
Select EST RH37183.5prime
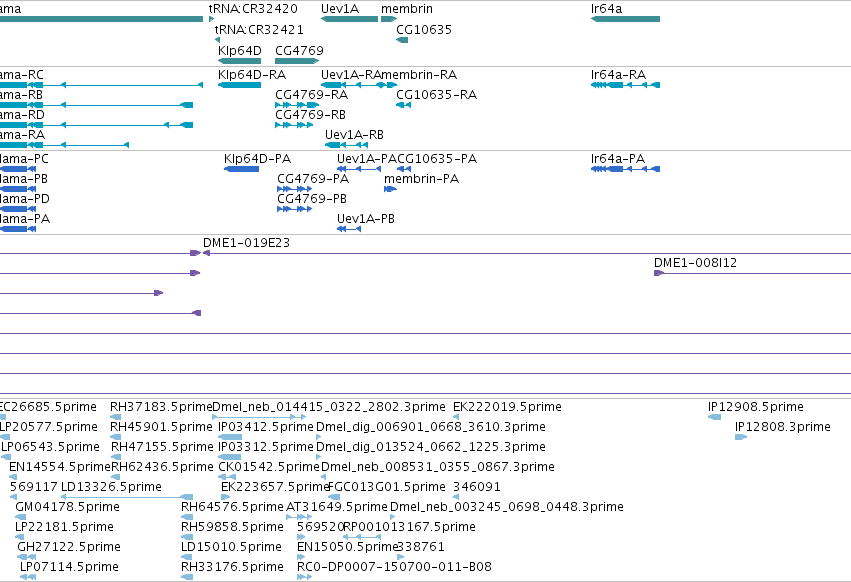(x=116, y=417)
